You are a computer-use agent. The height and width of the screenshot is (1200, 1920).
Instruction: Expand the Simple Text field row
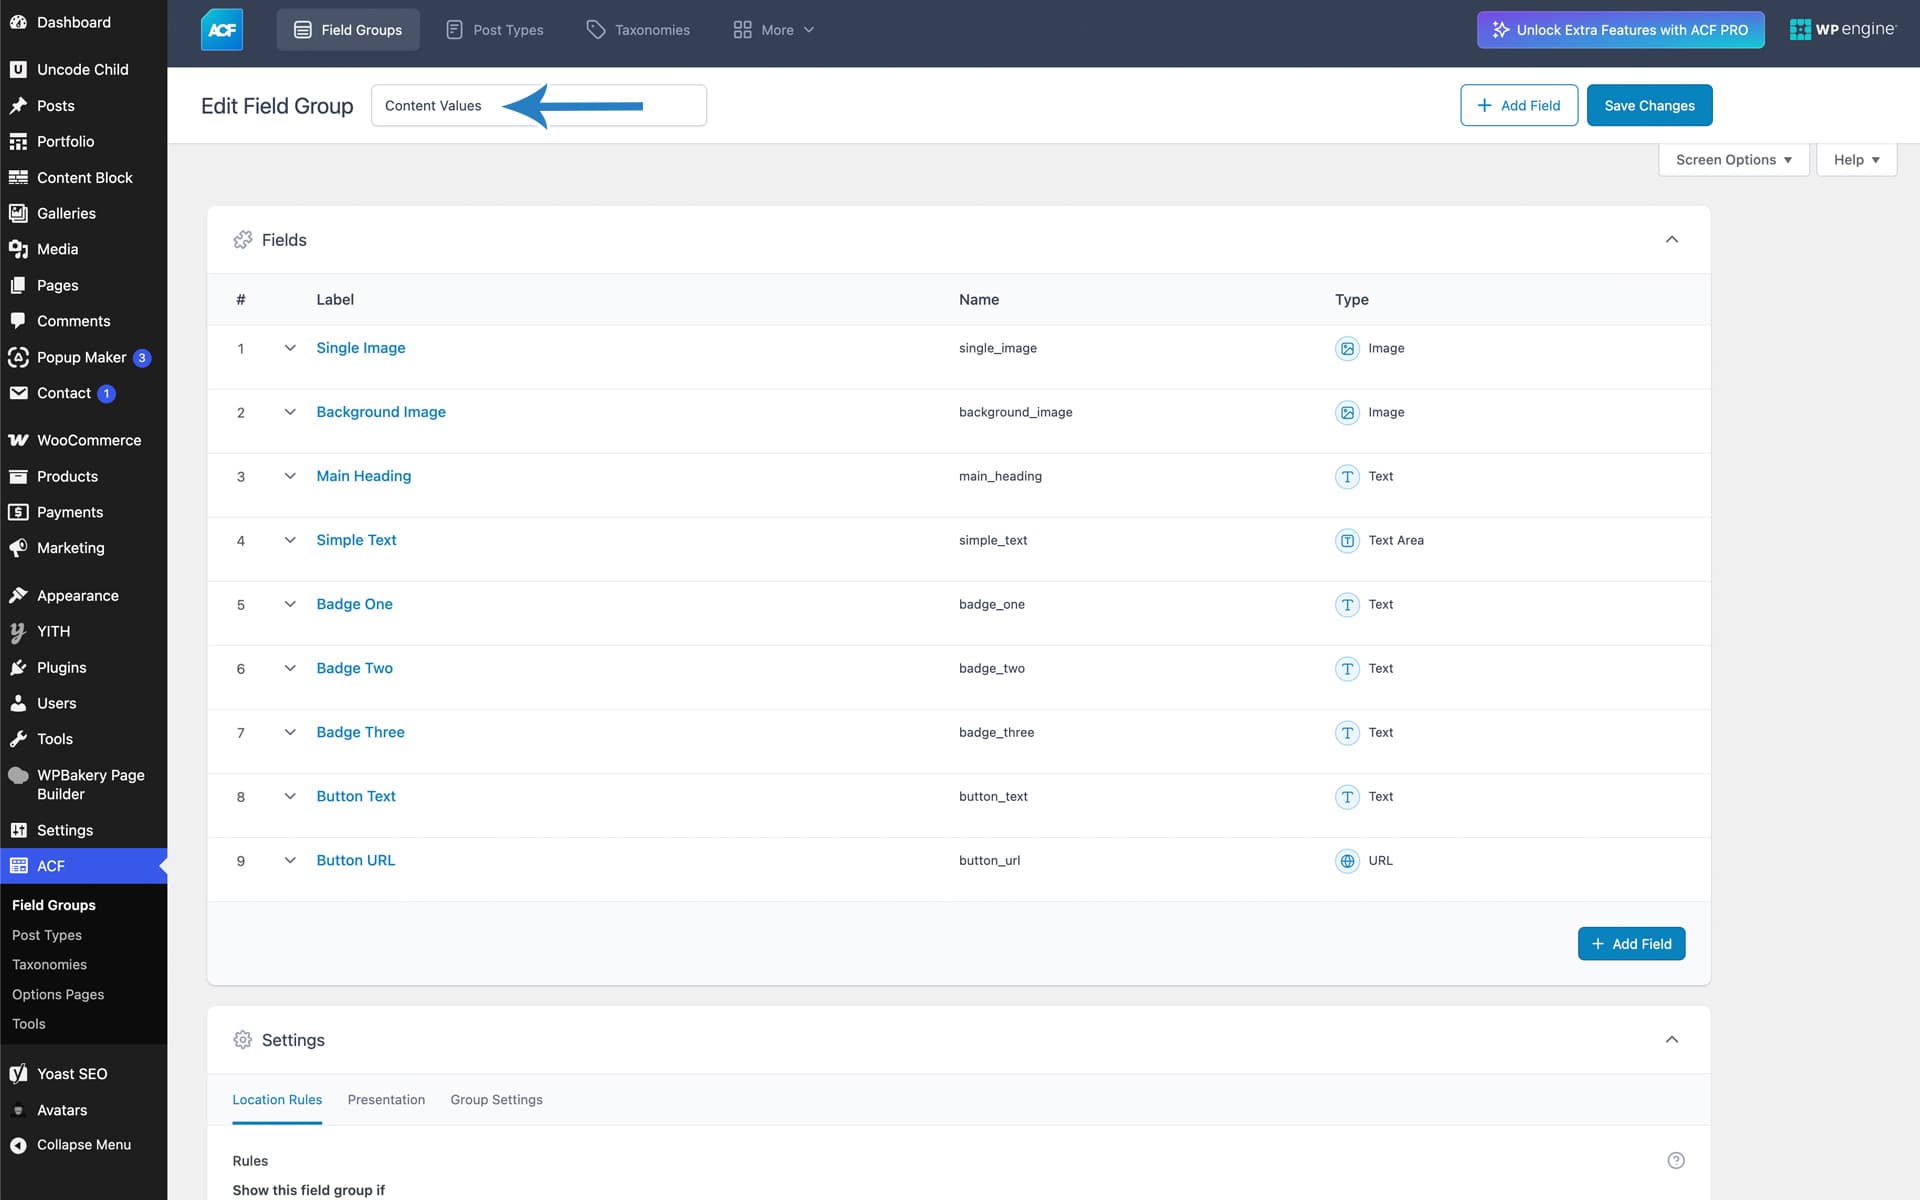tap(290, 540)
